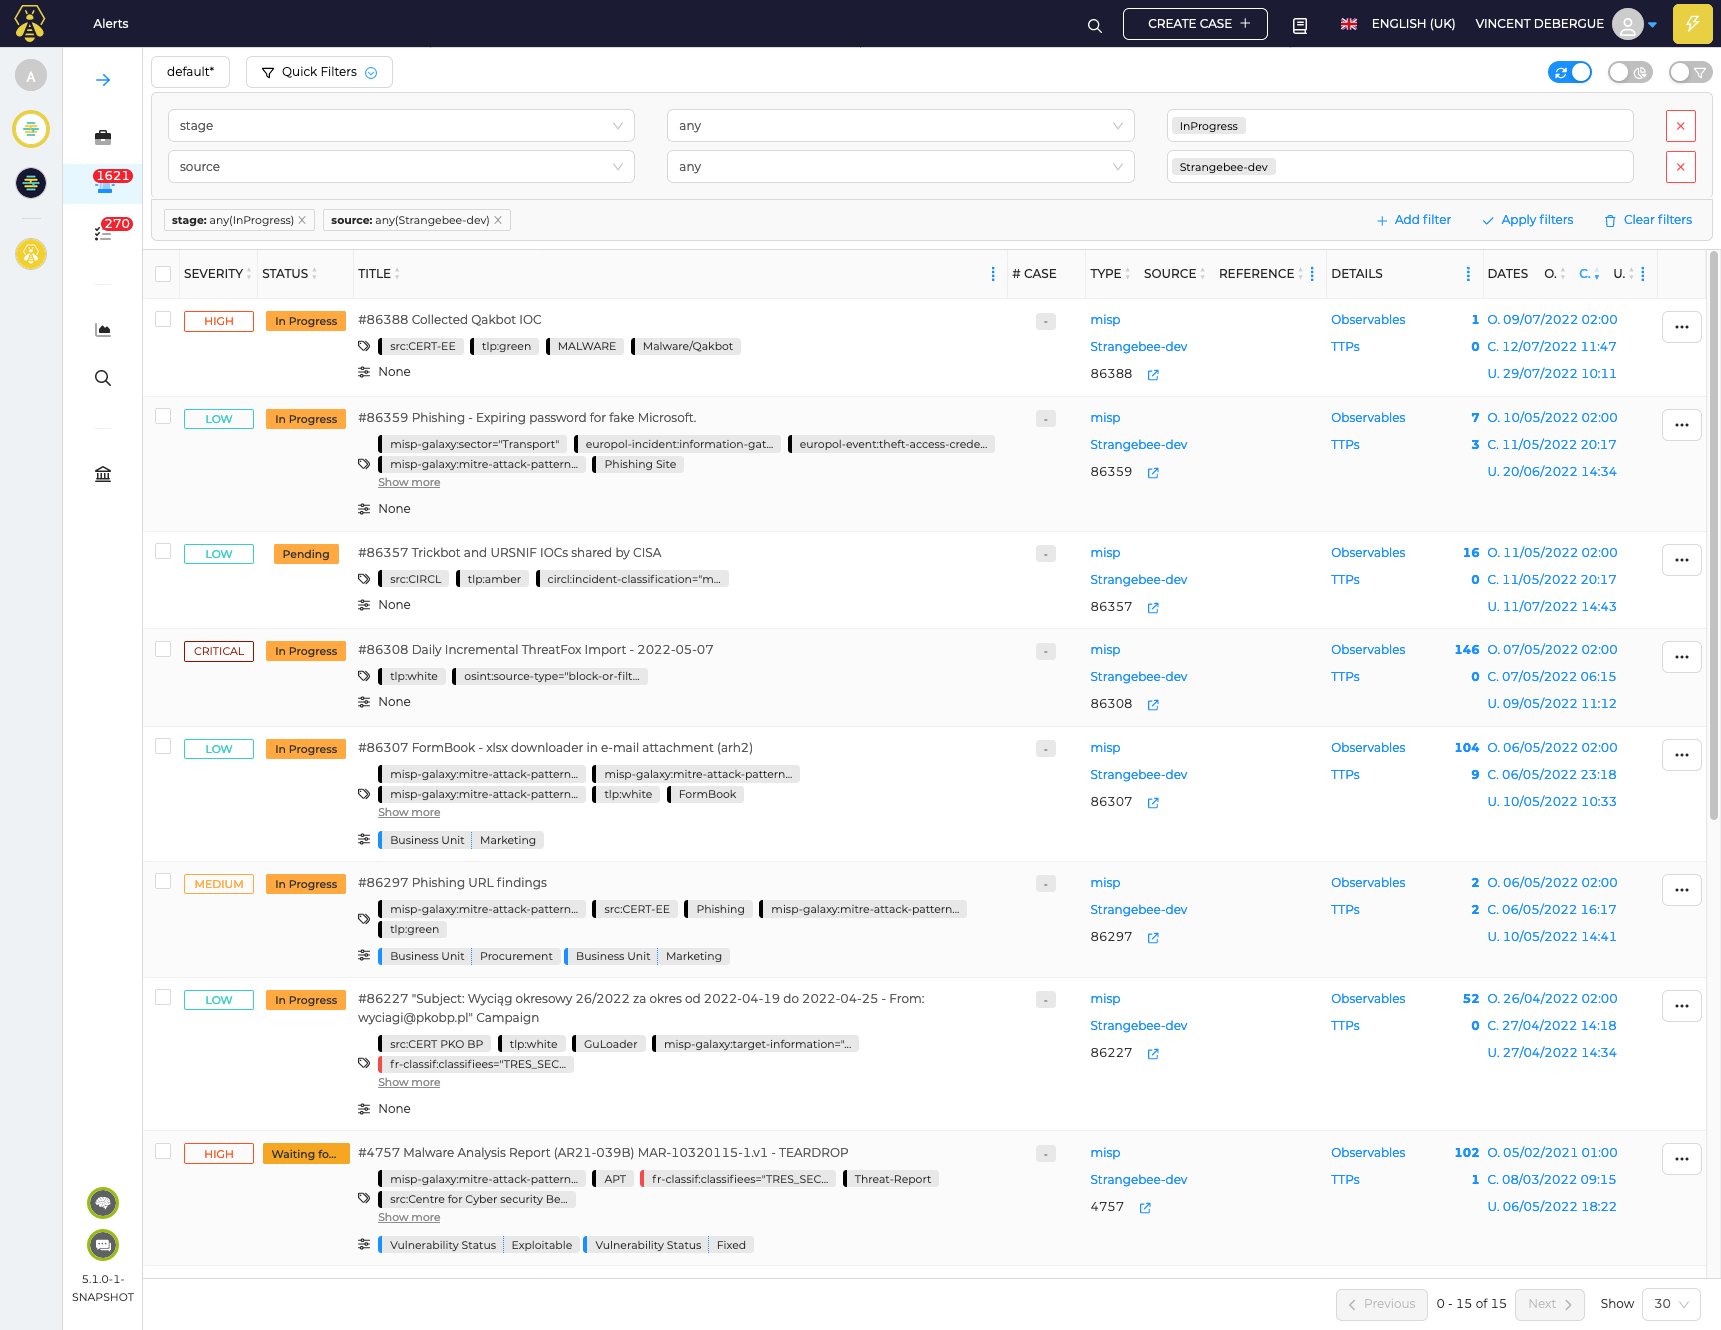Open row actions menu for alert #86308
This screenshot has height=1330, width=1721.
coord(1681,657)
